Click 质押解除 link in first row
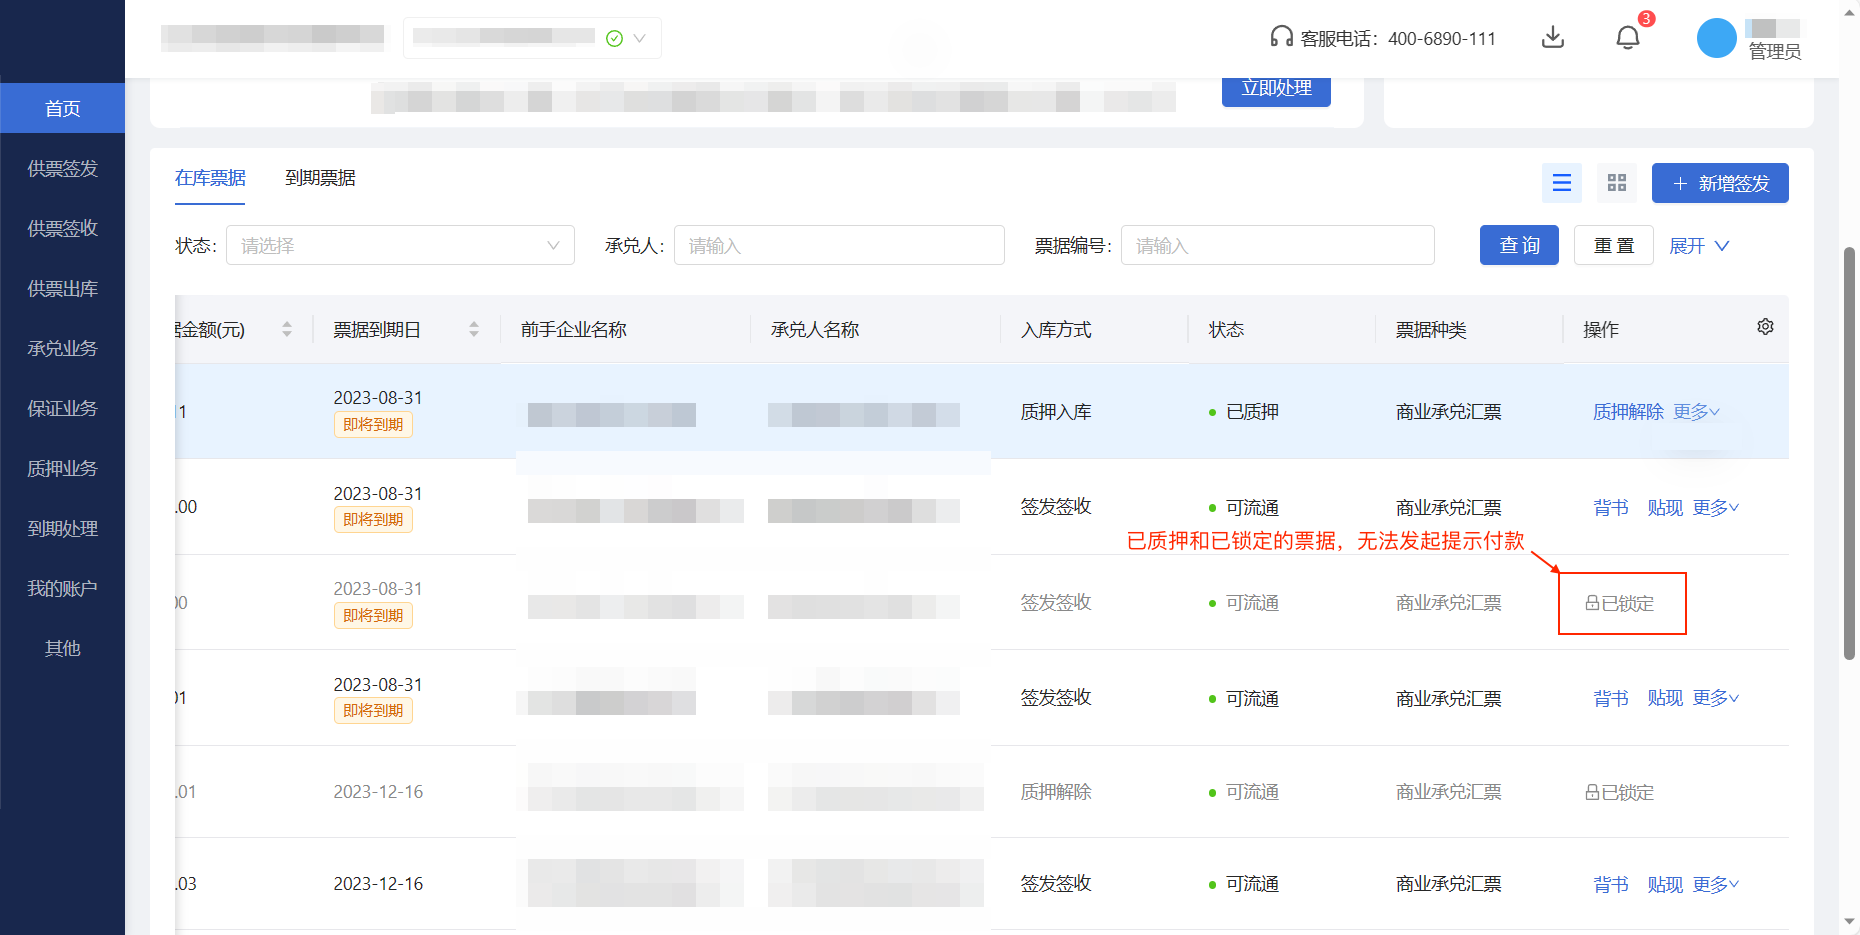Viewport: 1860px width, 935px height. coord(1628,412)
